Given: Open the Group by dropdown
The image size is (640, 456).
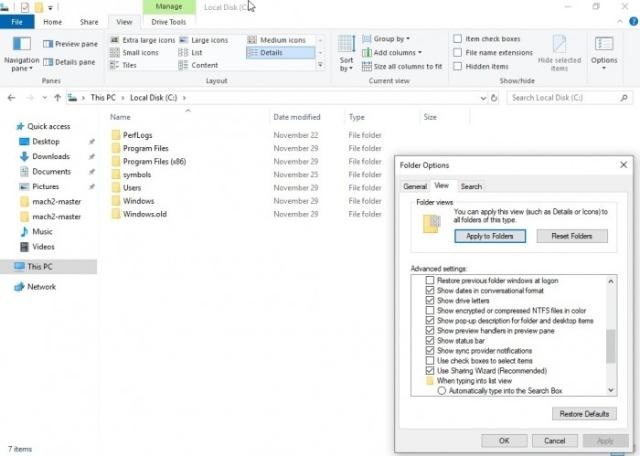Looking at the screenshot, I should pos(386,39).
